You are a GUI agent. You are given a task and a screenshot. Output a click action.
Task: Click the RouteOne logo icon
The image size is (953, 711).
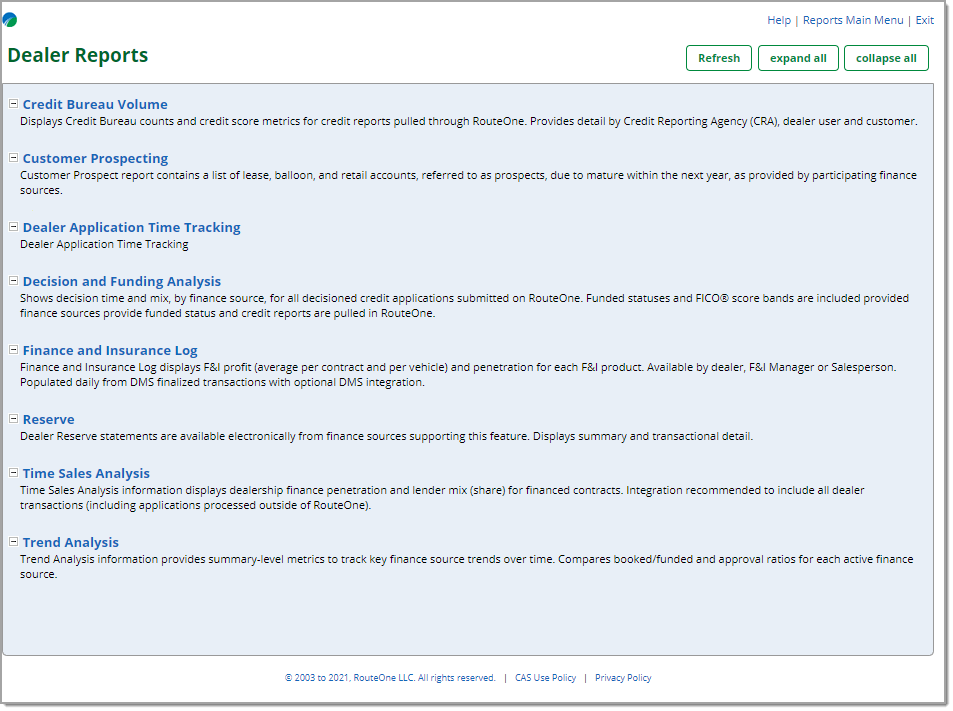(x=10, y=20)
